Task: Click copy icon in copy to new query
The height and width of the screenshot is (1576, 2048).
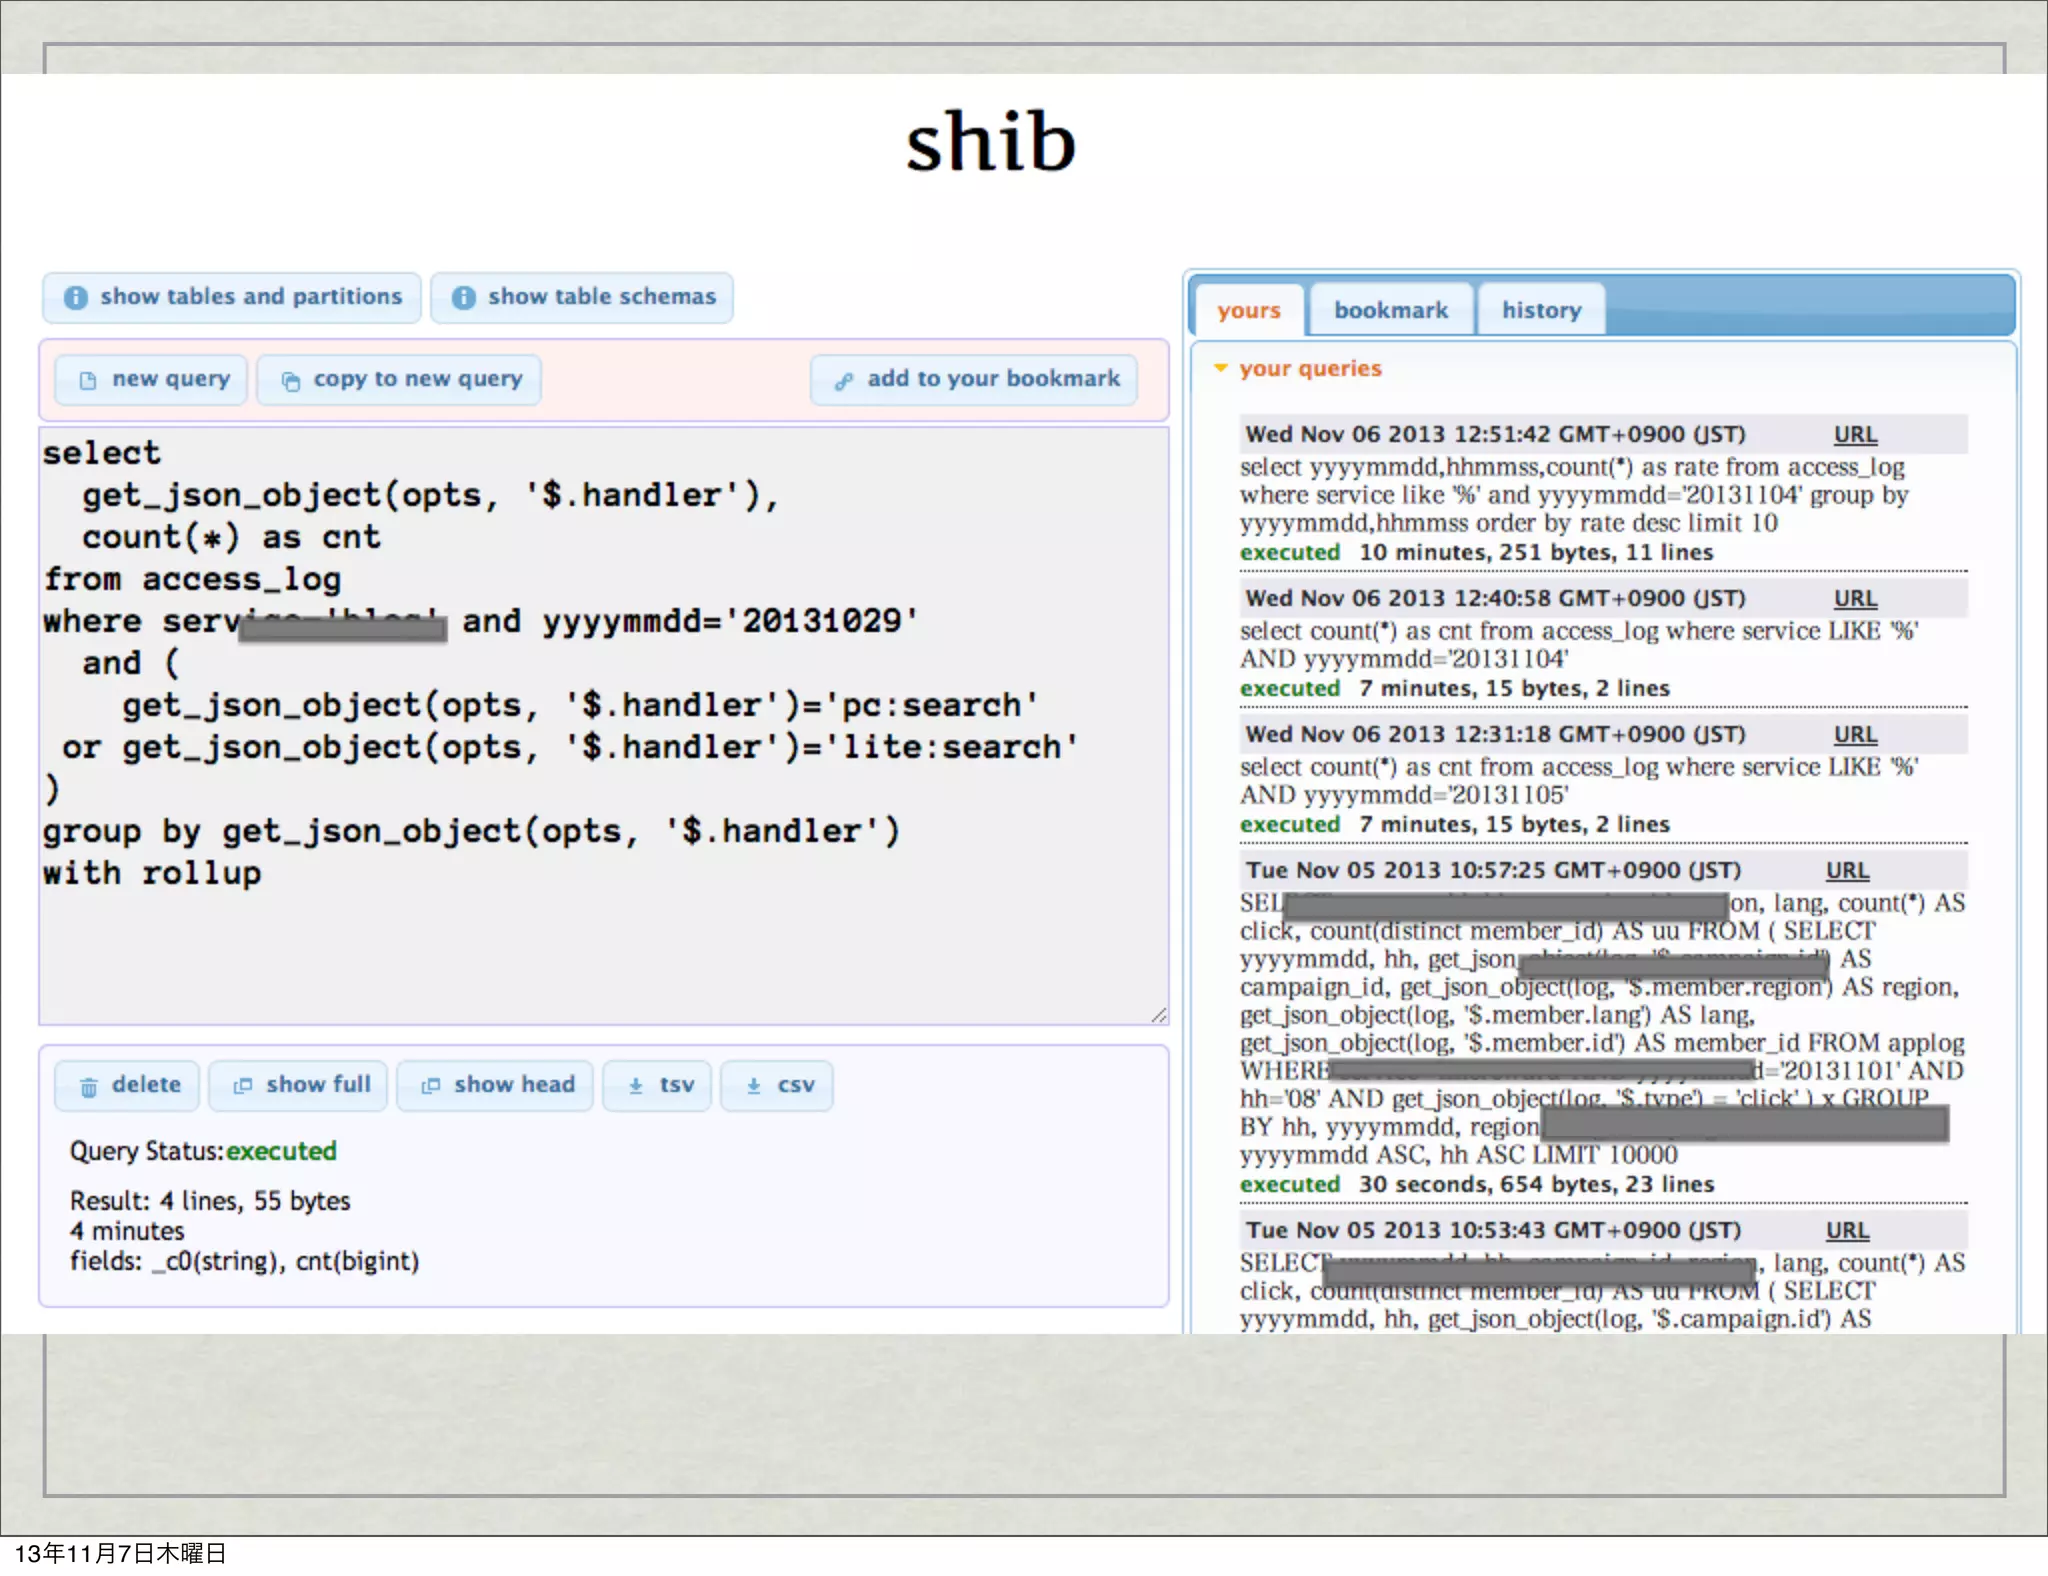Action: (x=290, y=381)
